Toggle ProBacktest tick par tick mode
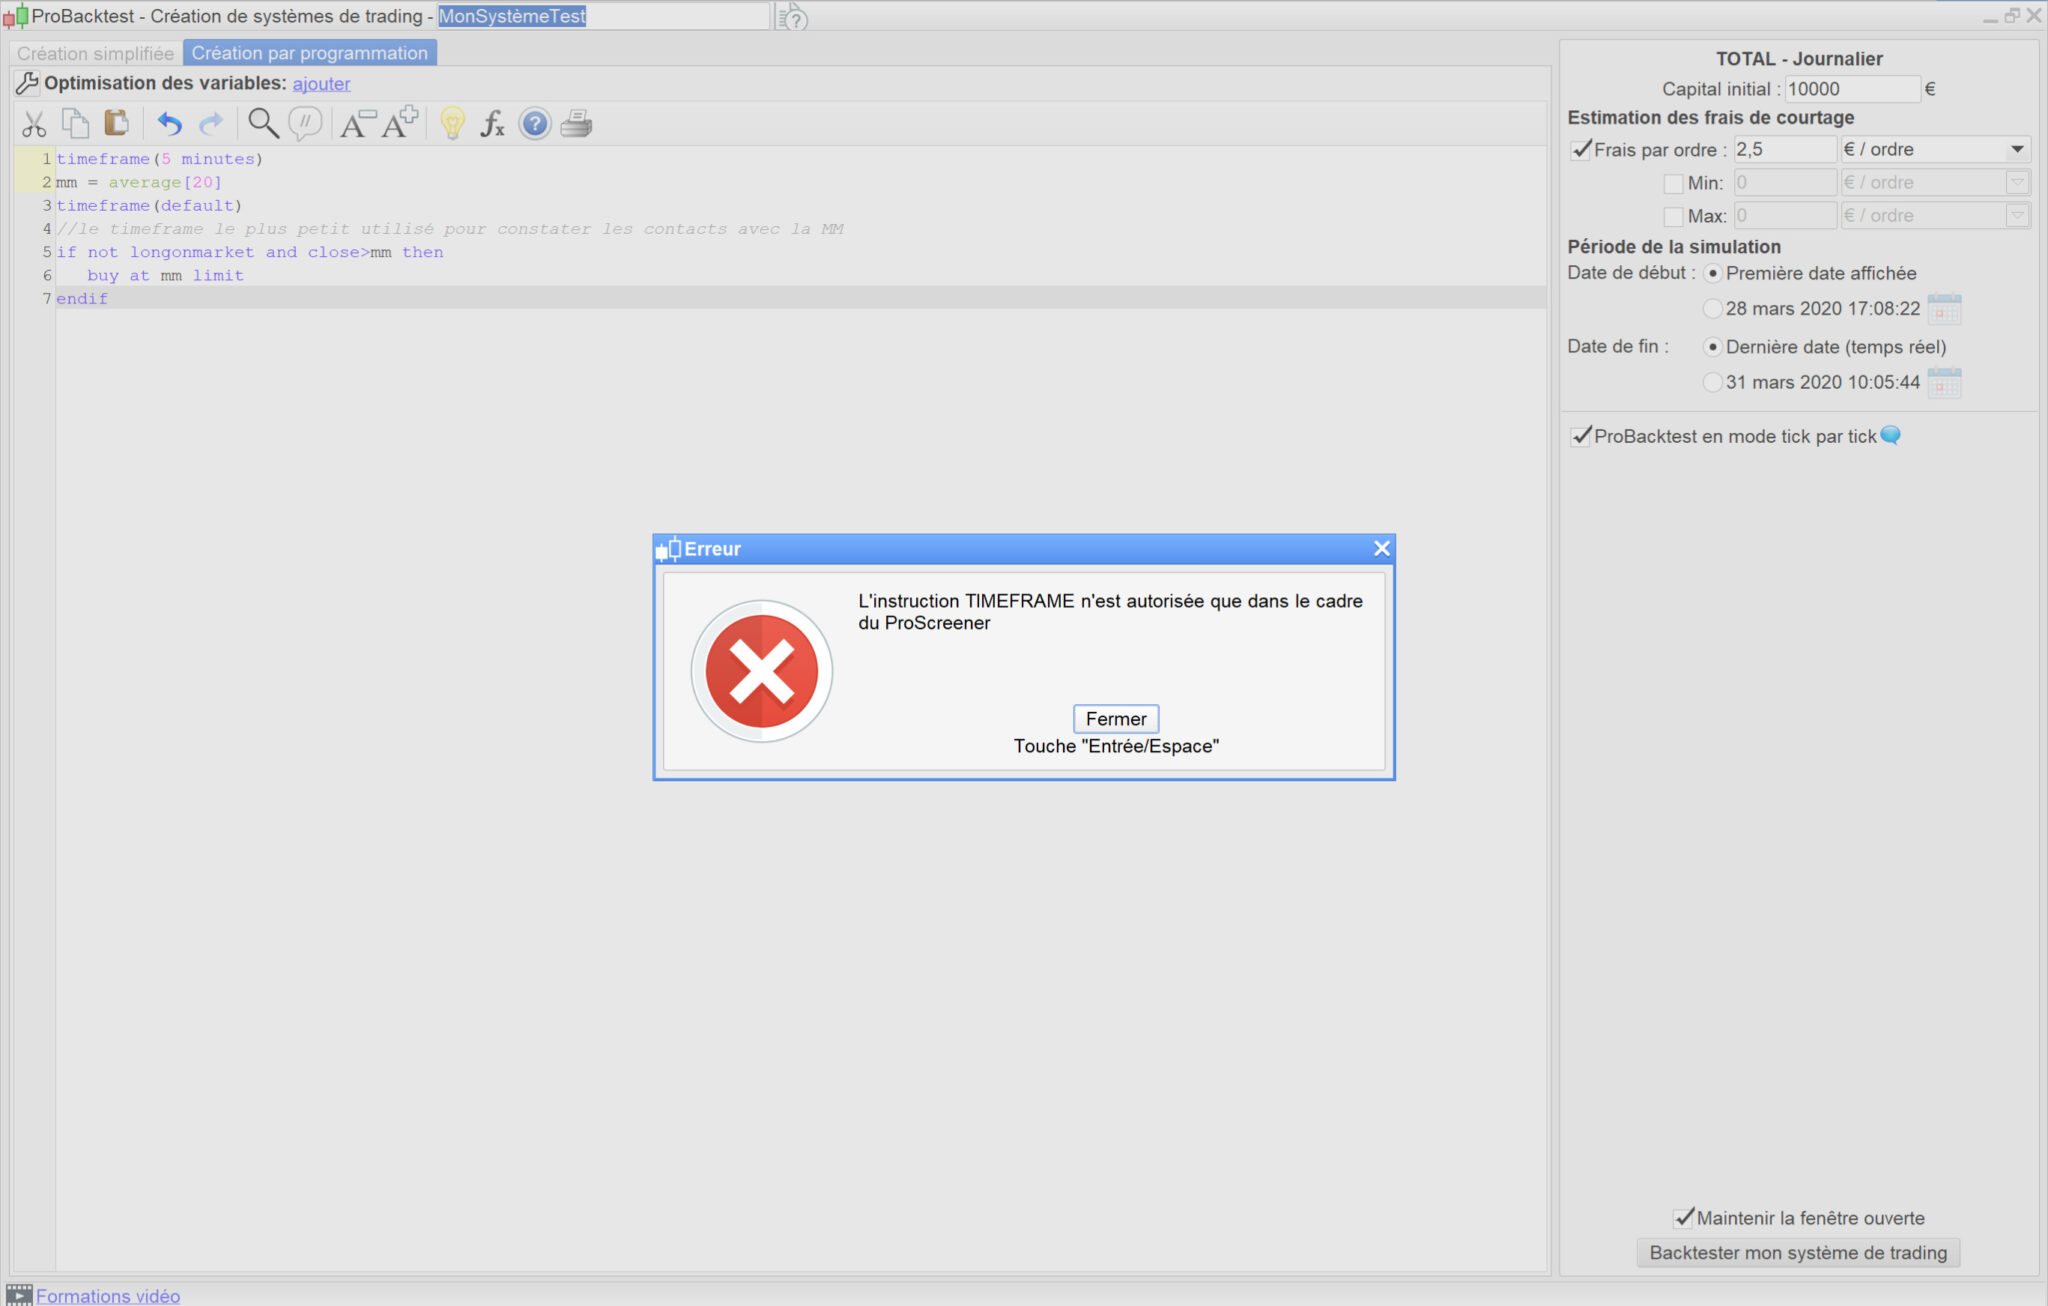This screenshot has width=2048, height=1306. point(1581,436)
